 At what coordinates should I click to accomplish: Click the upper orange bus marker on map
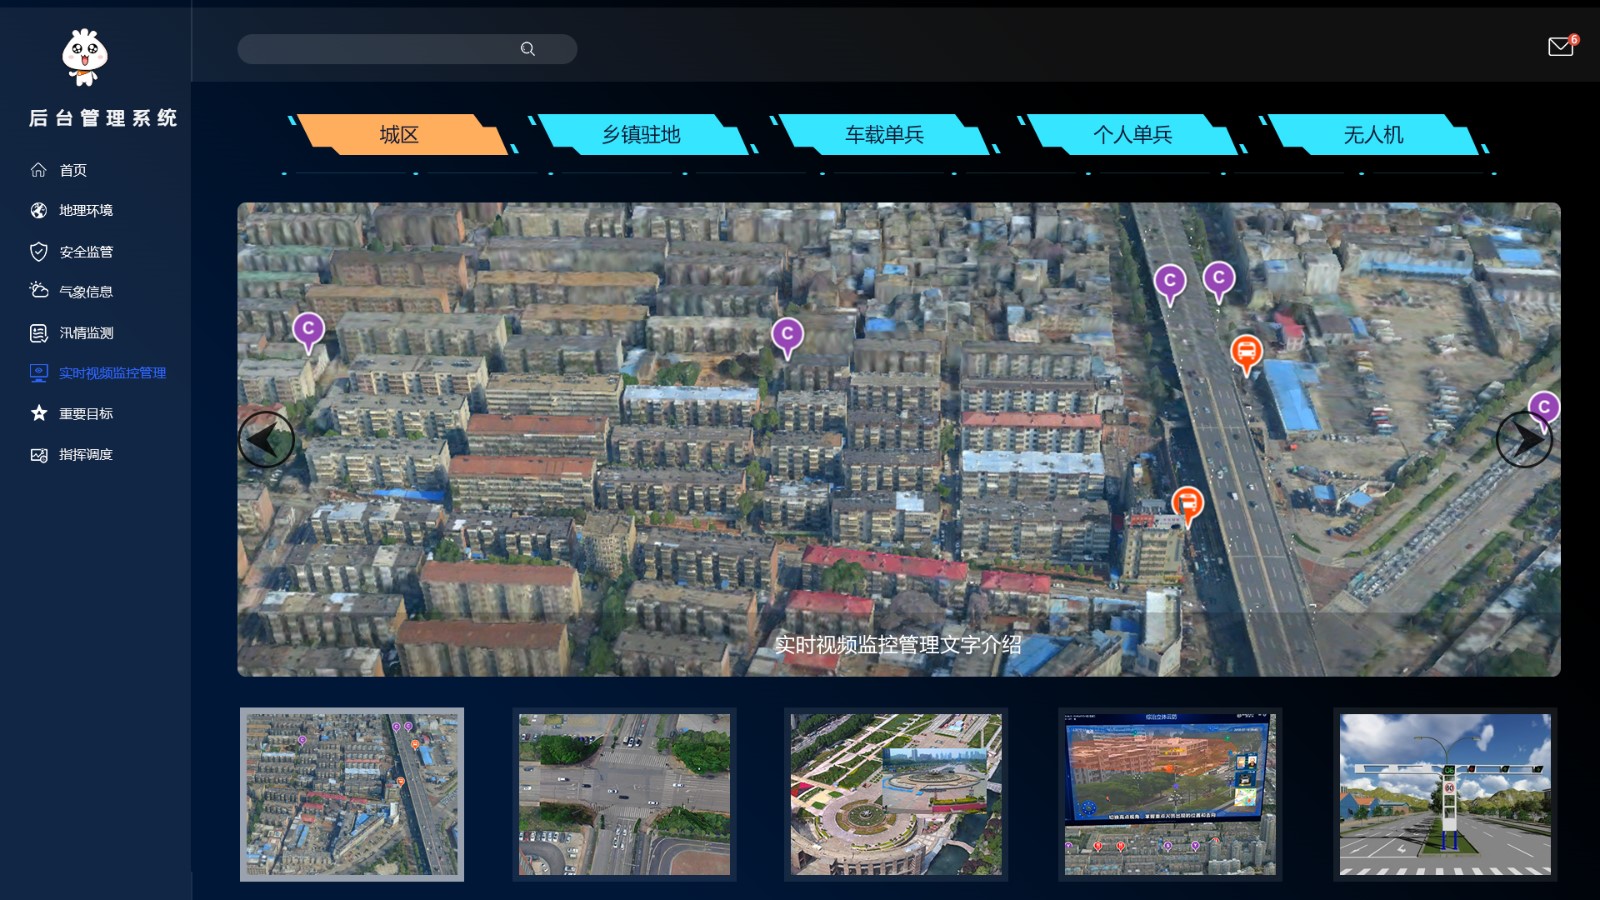[1246, 352]
